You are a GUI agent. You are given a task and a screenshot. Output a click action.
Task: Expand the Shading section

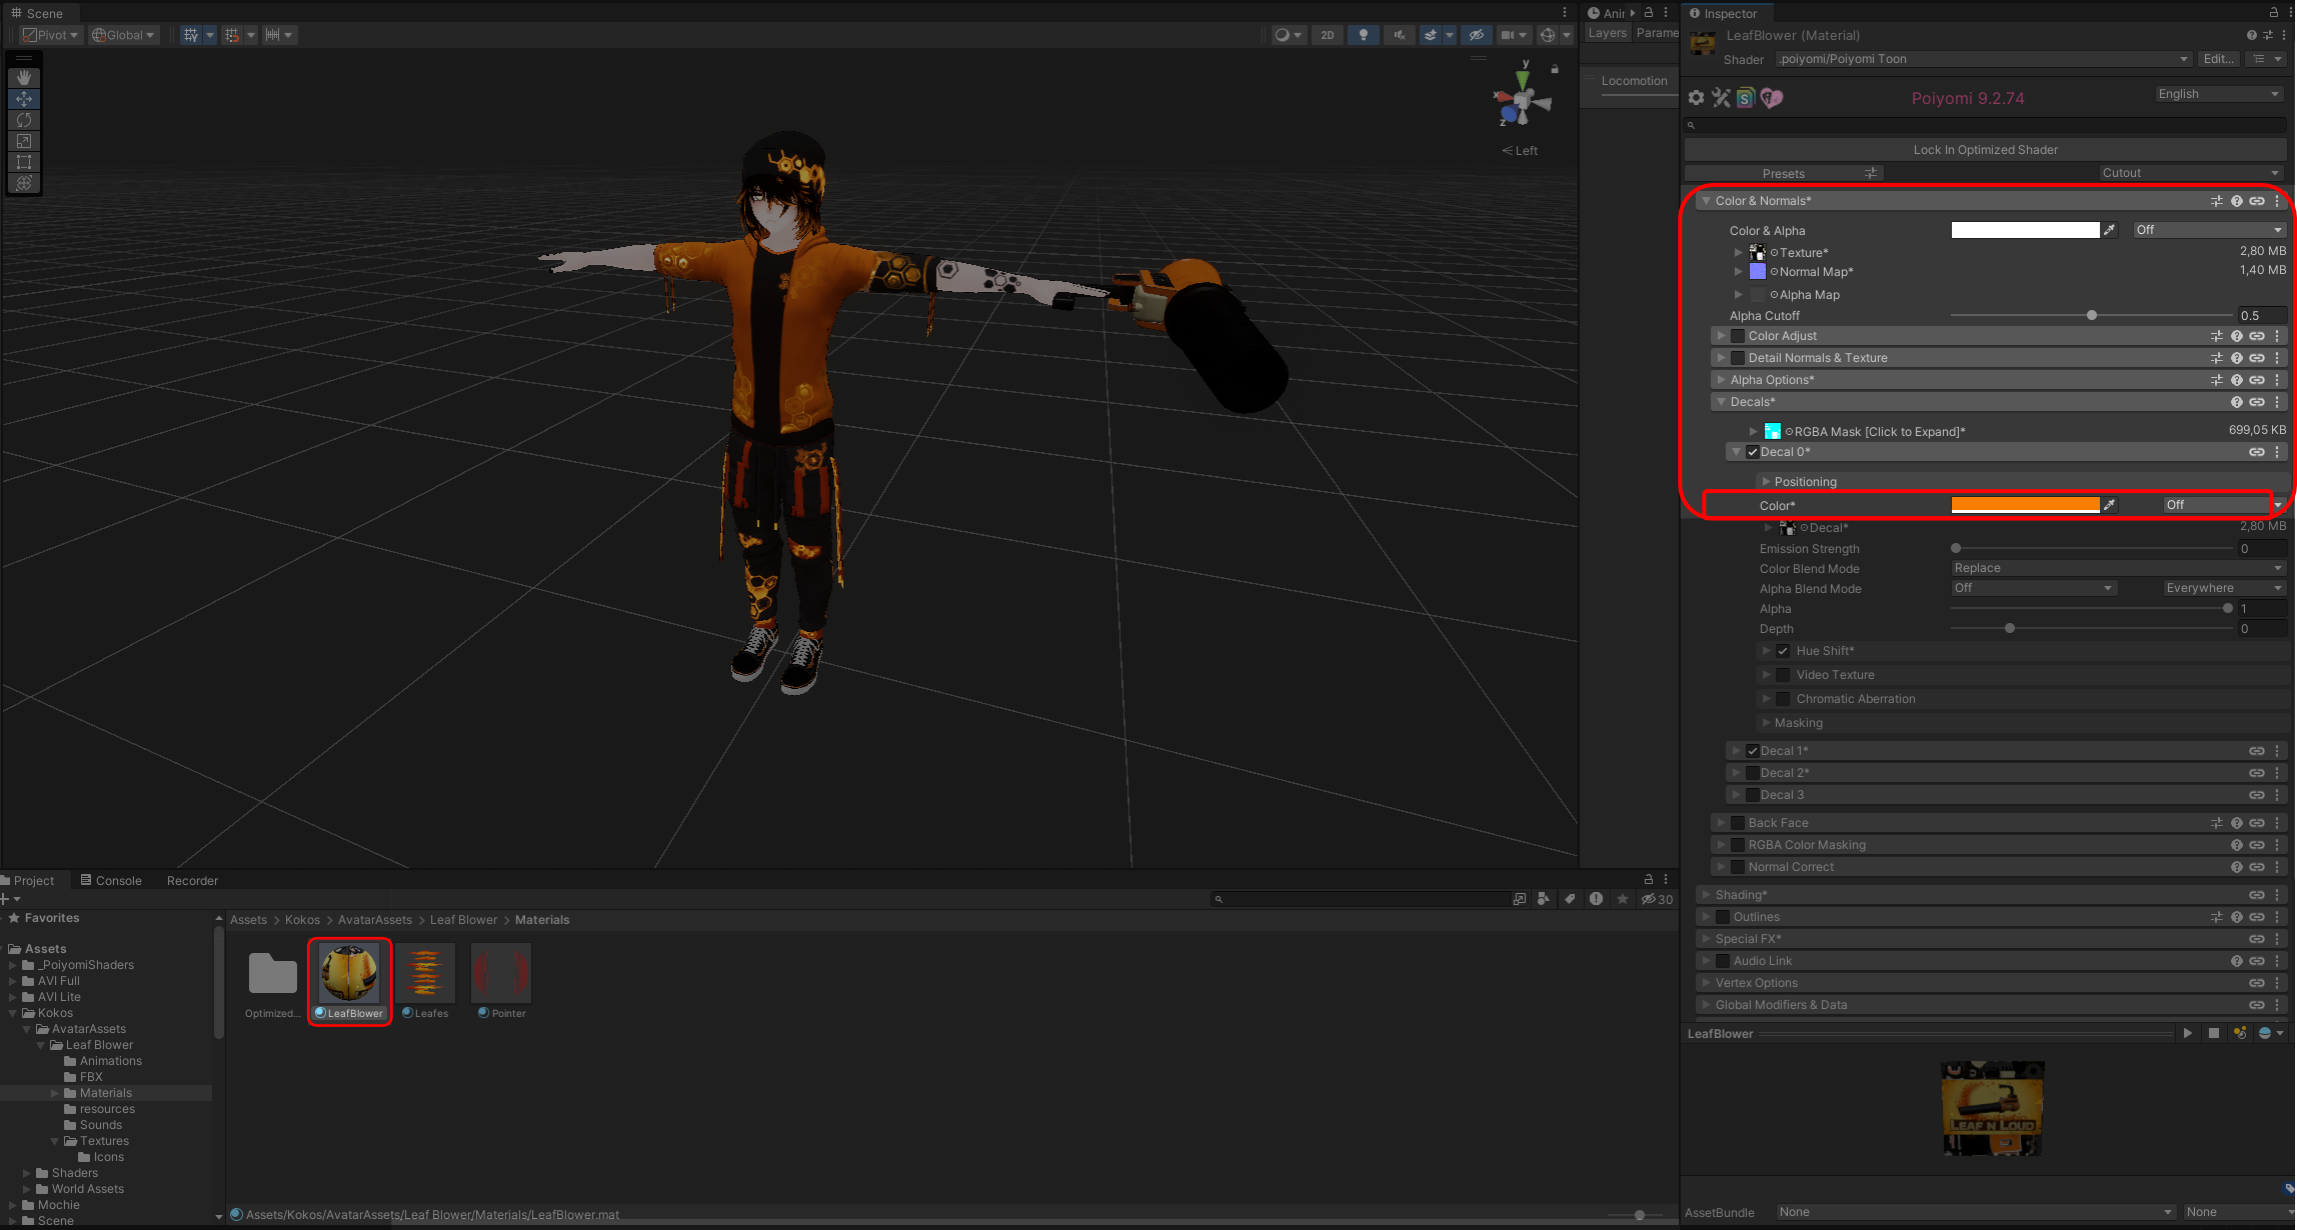(x=1741, y=895)
